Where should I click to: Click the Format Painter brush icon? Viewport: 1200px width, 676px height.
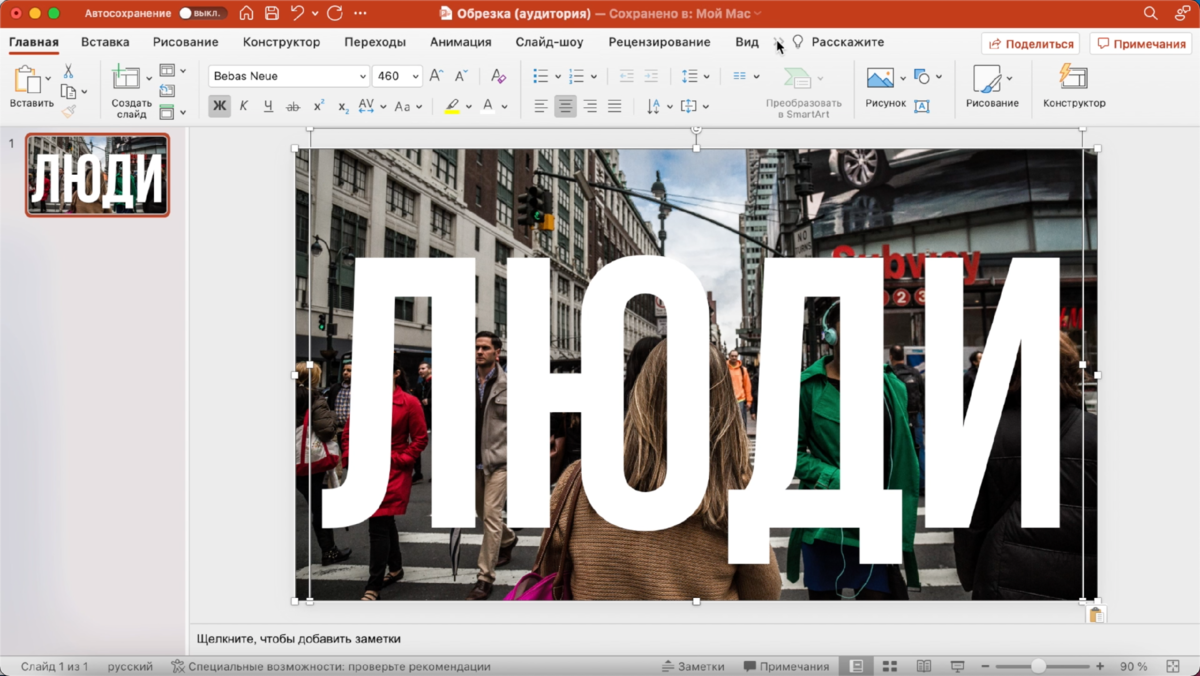tap(69, 112)
